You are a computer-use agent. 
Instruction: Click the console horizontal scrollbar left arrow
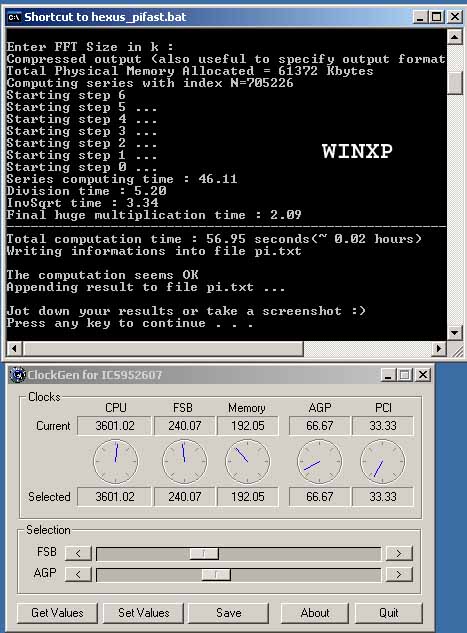point(14,348)
